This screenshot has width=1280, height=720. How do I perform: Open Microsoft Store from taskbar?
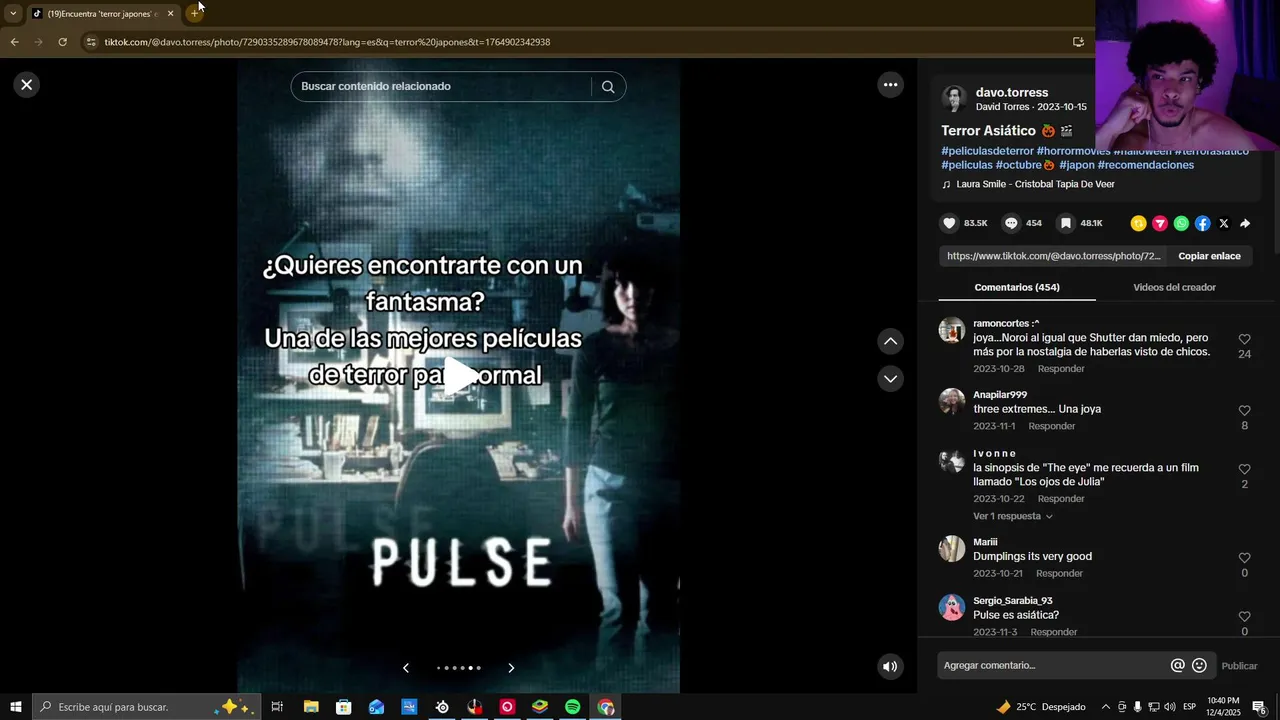(x=343, y=707)
